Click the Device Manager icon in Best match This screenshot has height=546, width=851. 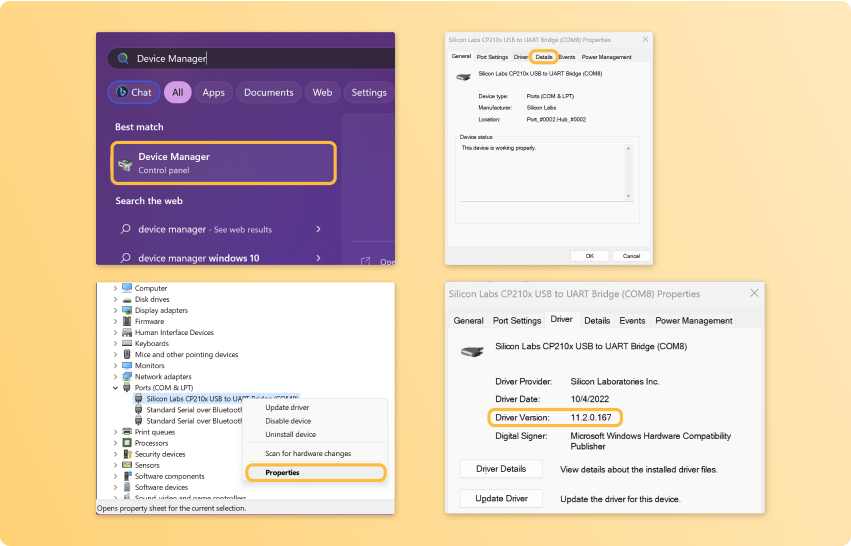125,164
